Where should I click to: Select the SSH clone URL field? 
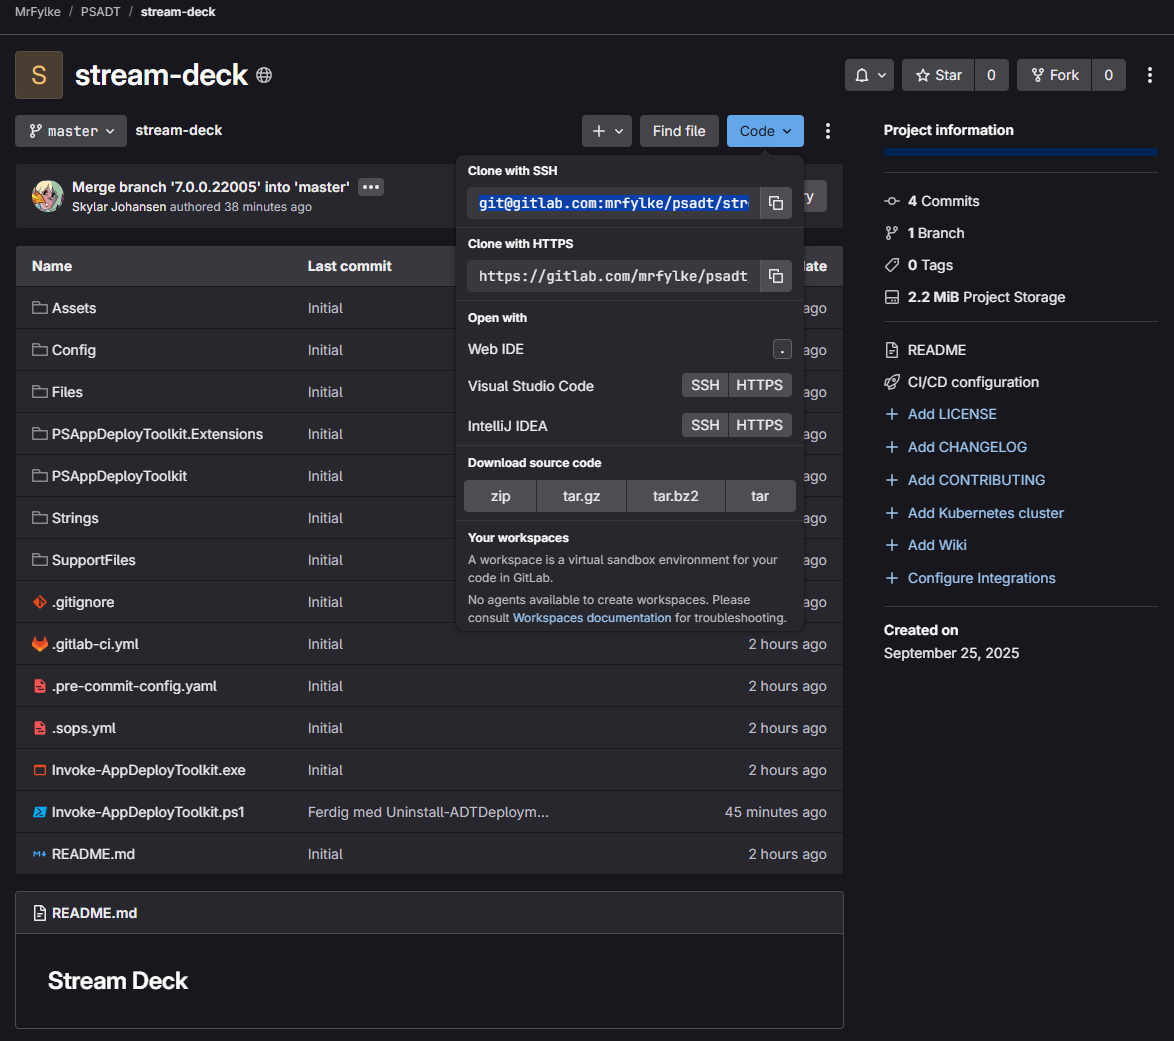[x=613, y=203]
